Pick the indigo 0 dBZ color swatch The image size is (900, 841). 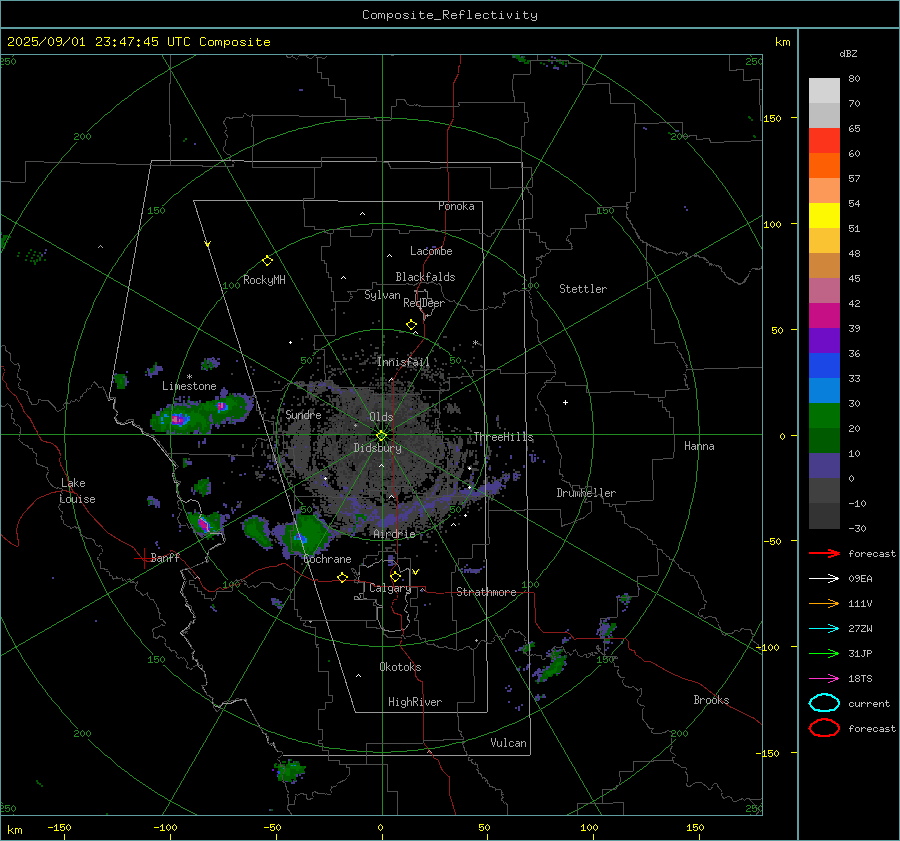(824, 466)
